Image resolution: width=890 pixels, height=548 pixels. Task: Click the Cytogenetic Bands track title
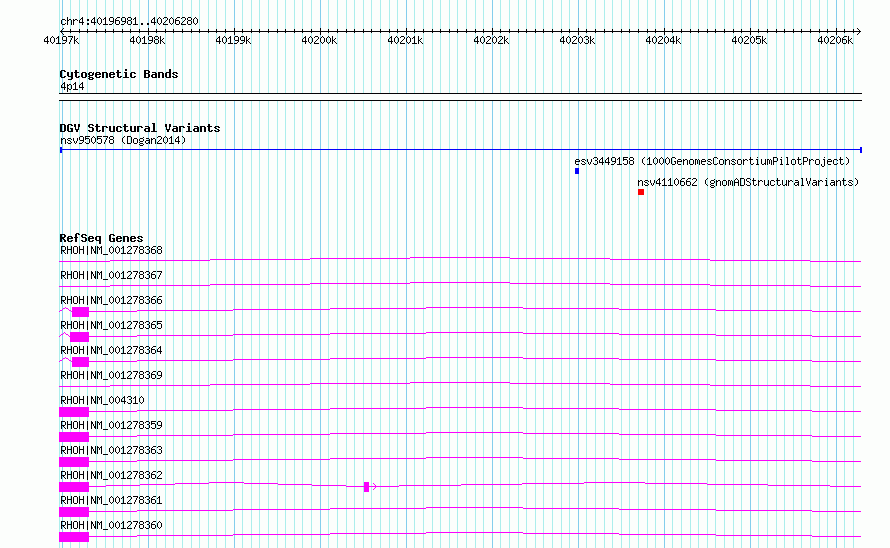click(x=119, y=74)
